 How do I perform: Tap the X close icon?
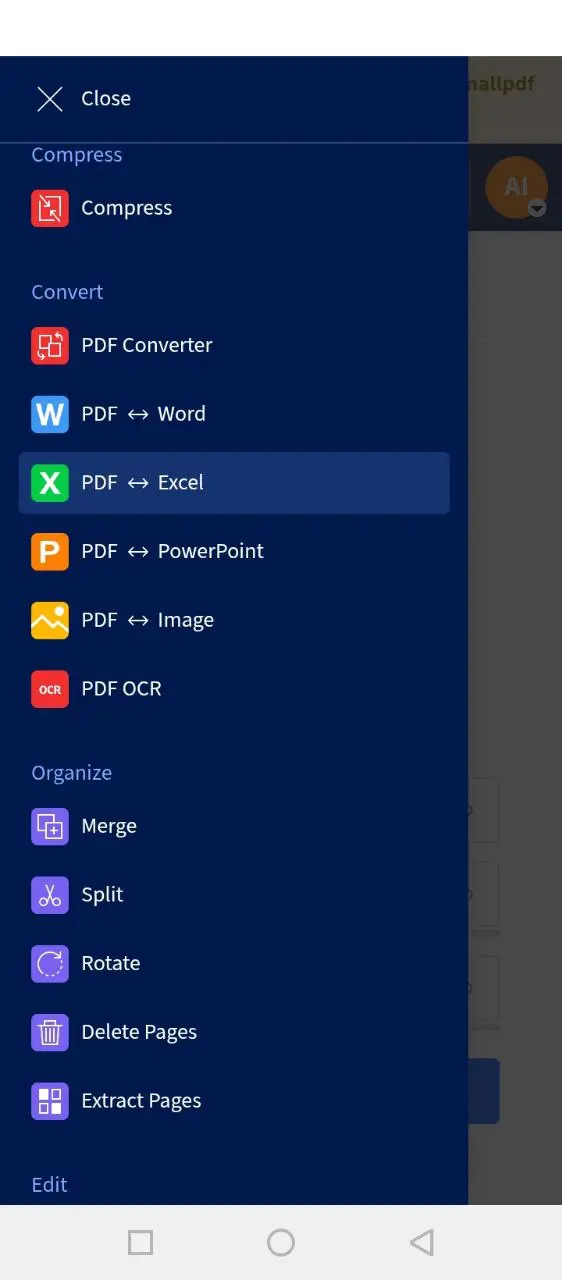click(x=50, y=98)
